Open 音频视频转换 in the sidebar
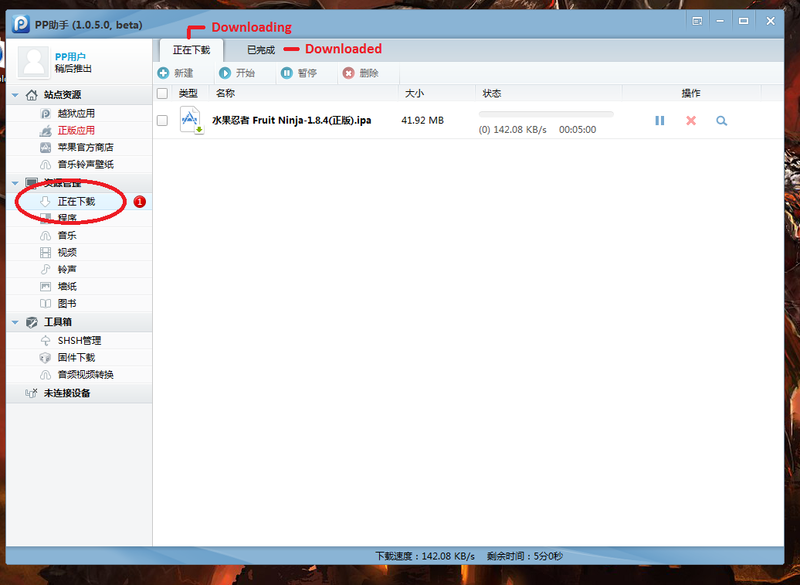The height and width of the screenshot is (585, 800). [x=85, y=374]
